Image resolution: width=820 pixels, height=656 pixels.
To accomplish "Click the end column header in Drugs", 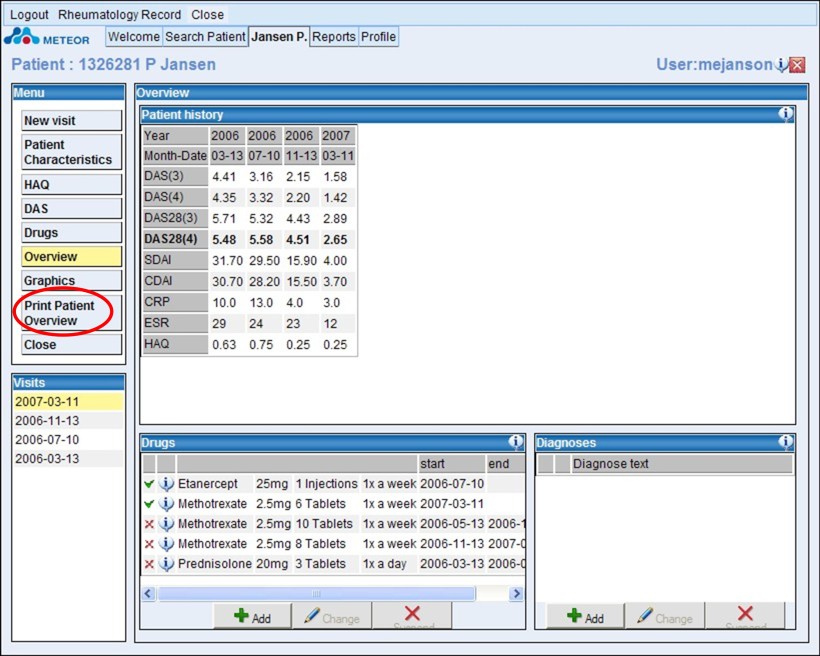I will [x=505, y=464].
